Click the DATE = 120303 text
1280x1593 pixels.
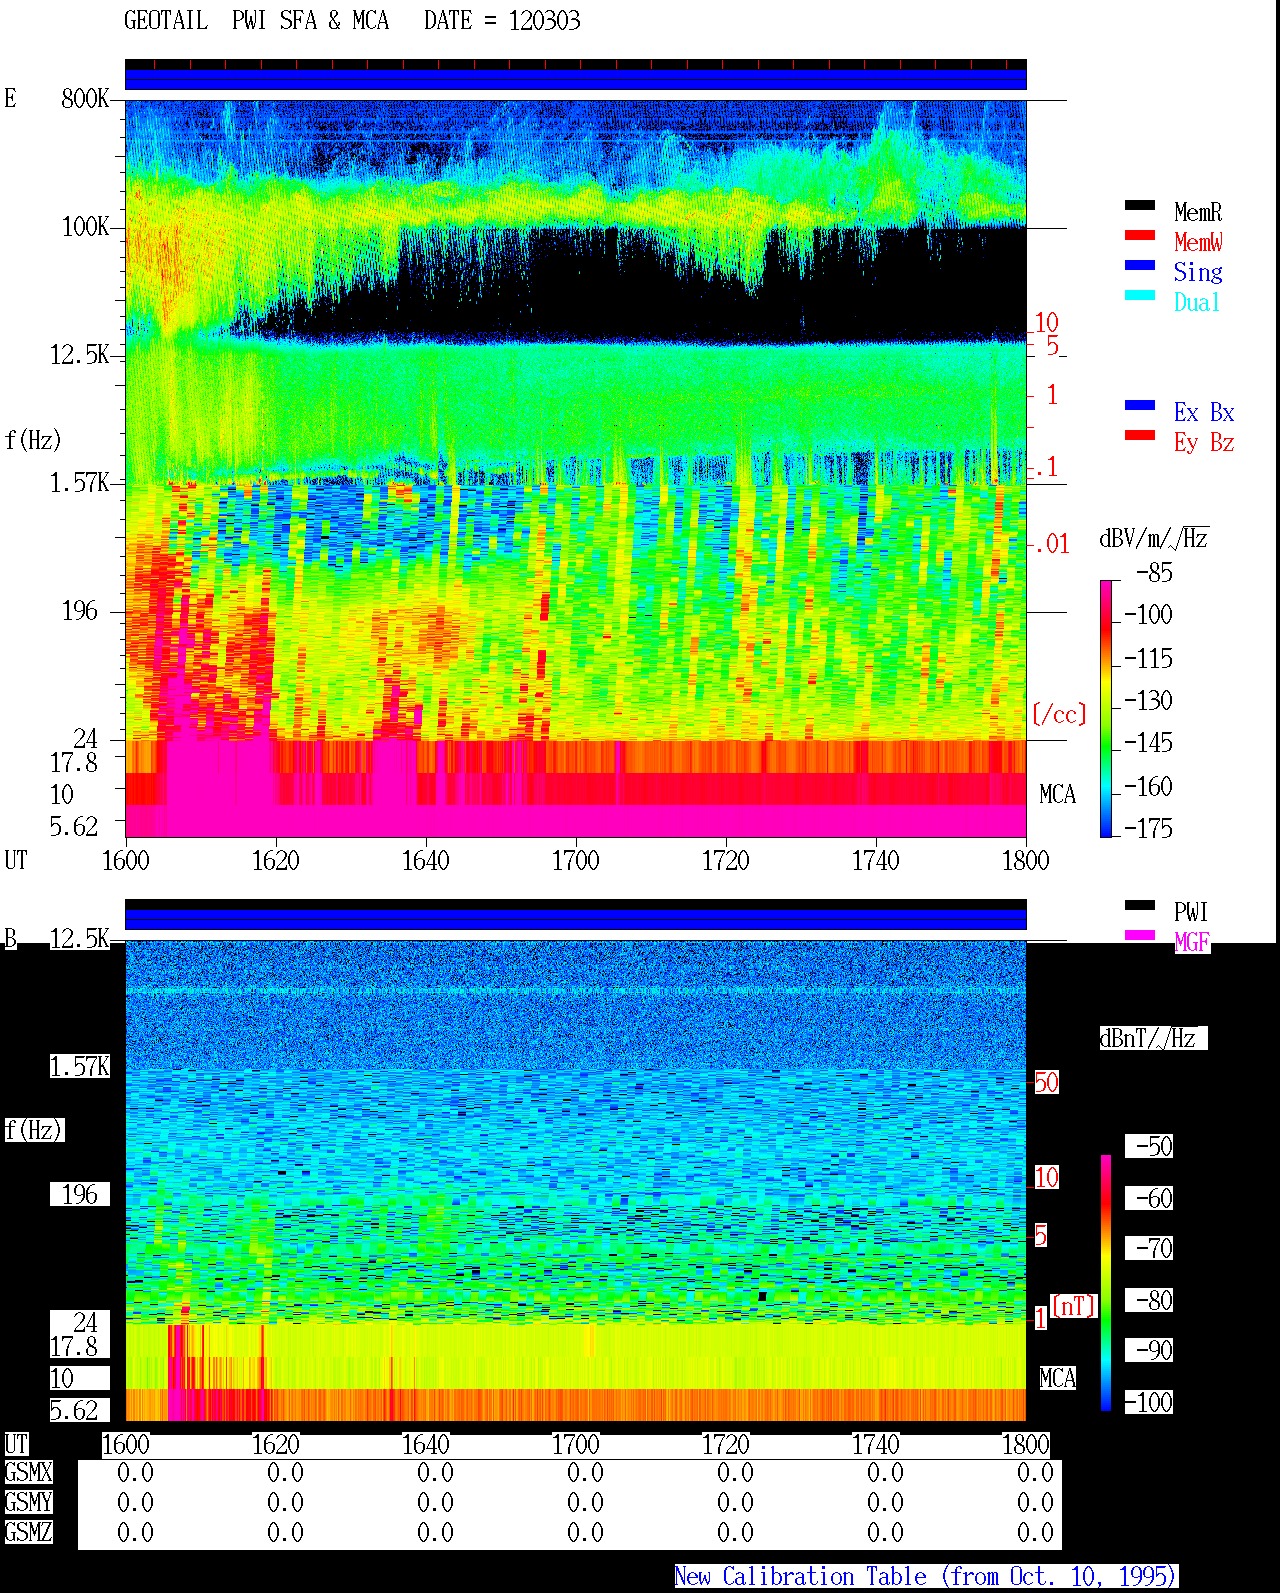tap(502, 21)
